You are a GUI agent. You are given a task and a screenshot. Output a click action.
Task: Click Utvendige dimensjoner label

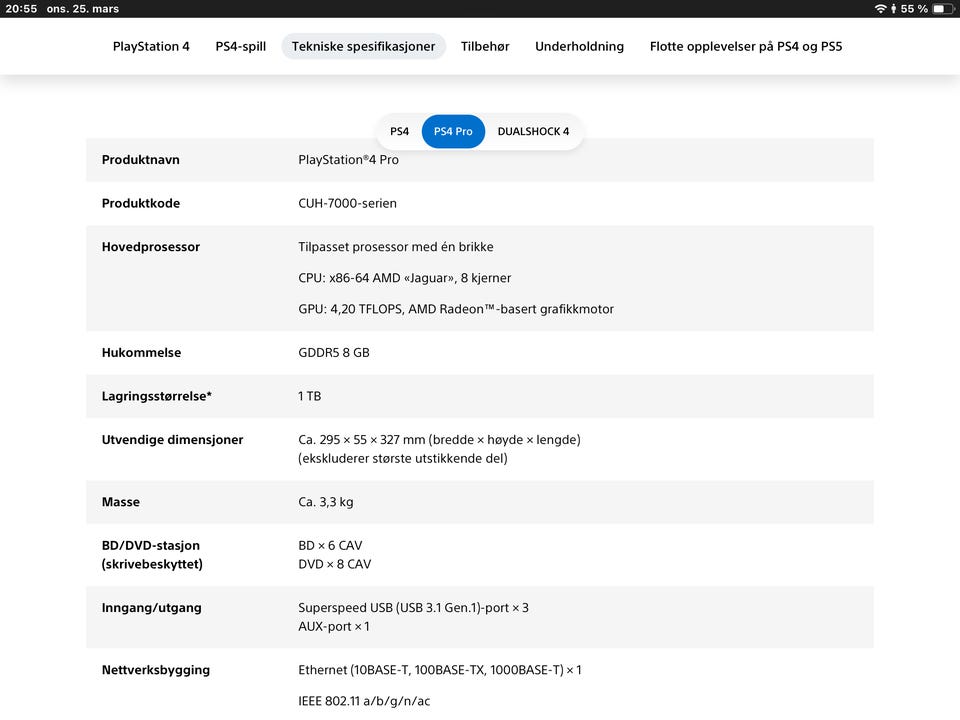tap(173, 440)
